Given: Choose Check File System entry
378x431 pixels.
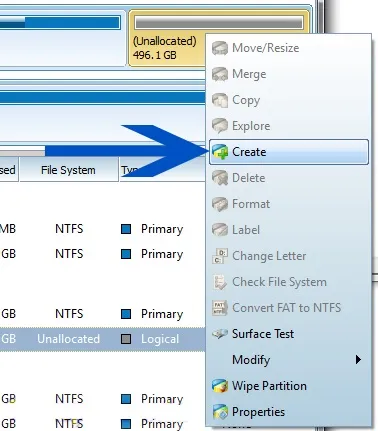Looking at the screenshot, I should 289,282.
